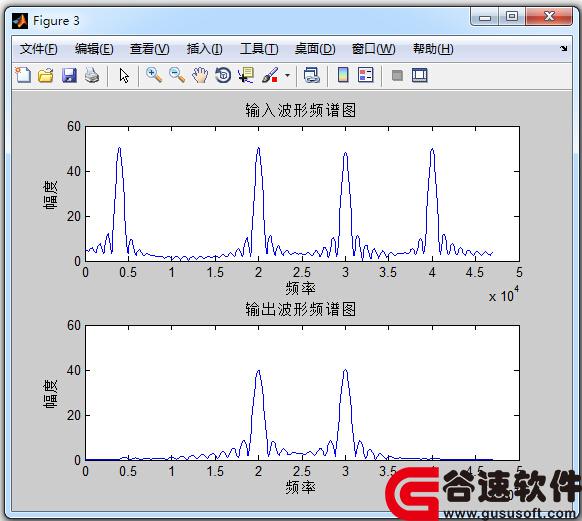Click the x 10⁴ exponent label
Viewport: 582px width, 521px height.
504,295
